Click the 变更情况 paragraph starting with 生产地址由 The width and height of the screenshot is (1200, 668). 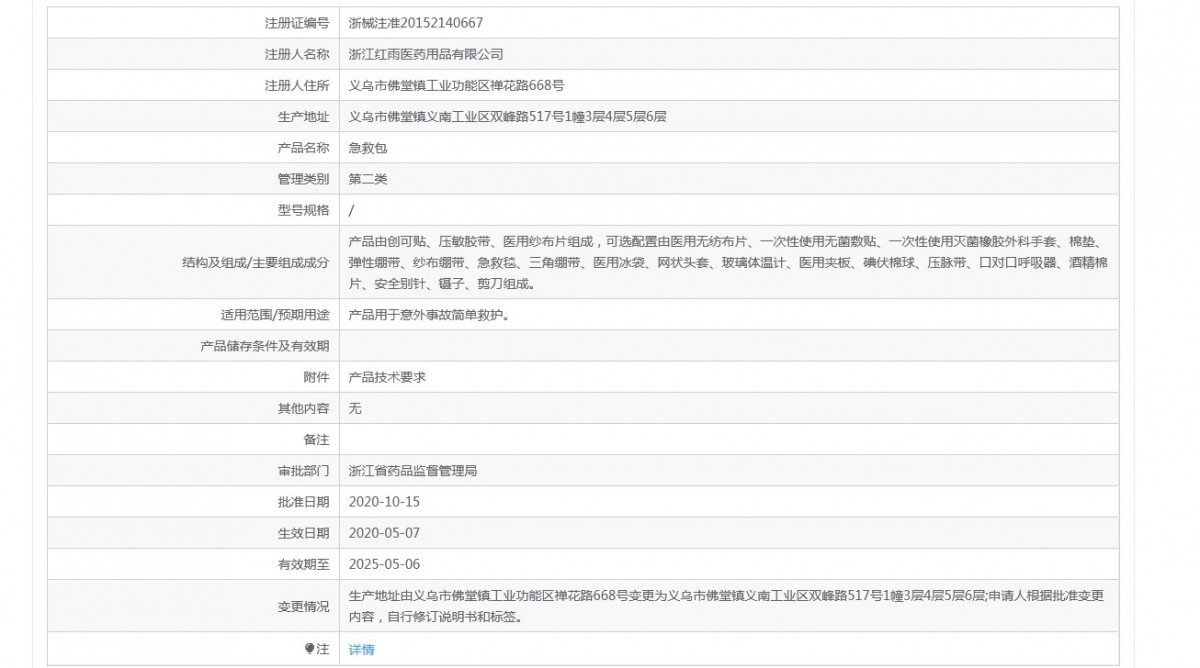(726, 606)
